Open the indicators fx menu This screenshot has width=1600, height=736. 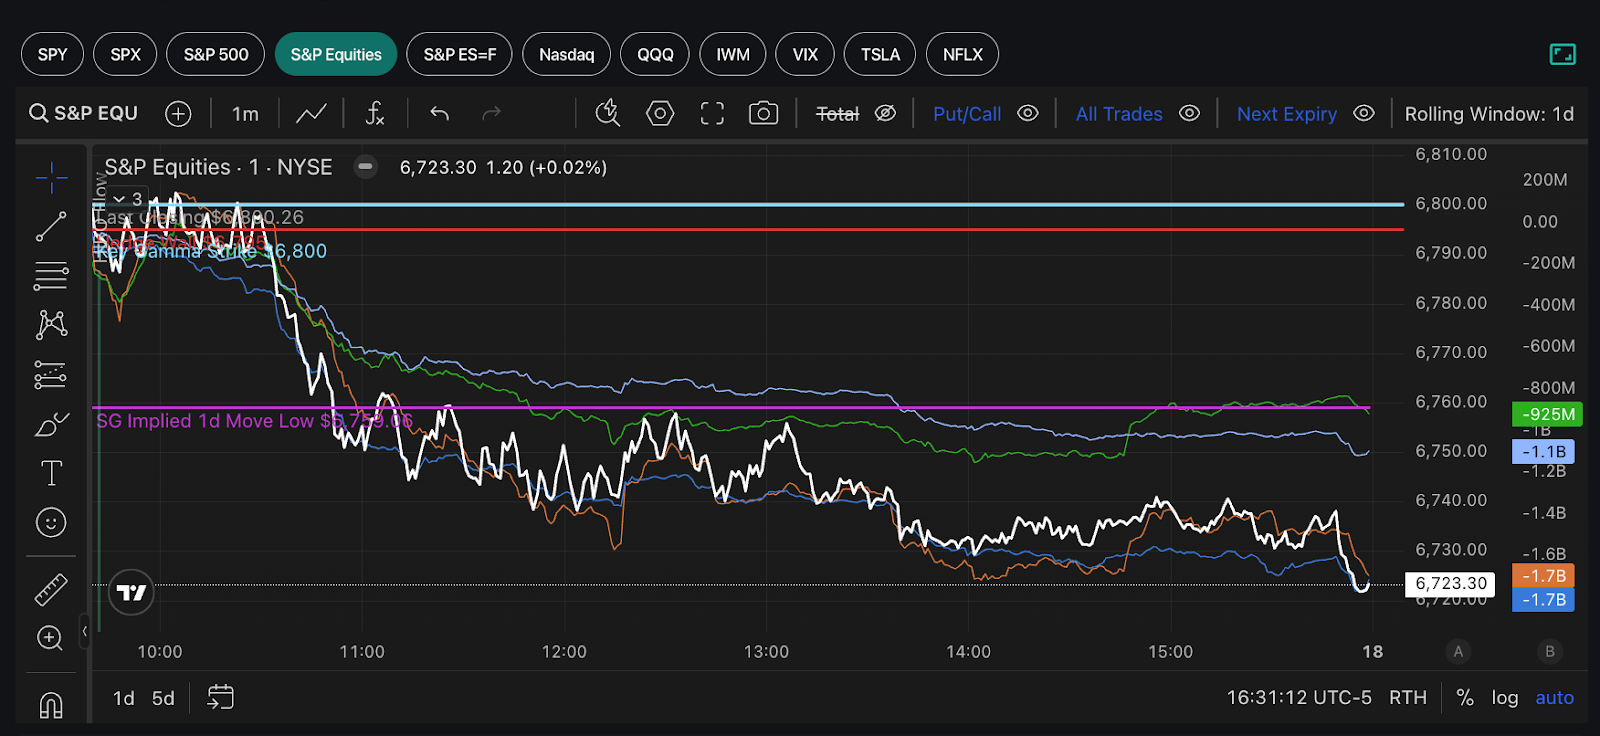(x=375, y=113)
